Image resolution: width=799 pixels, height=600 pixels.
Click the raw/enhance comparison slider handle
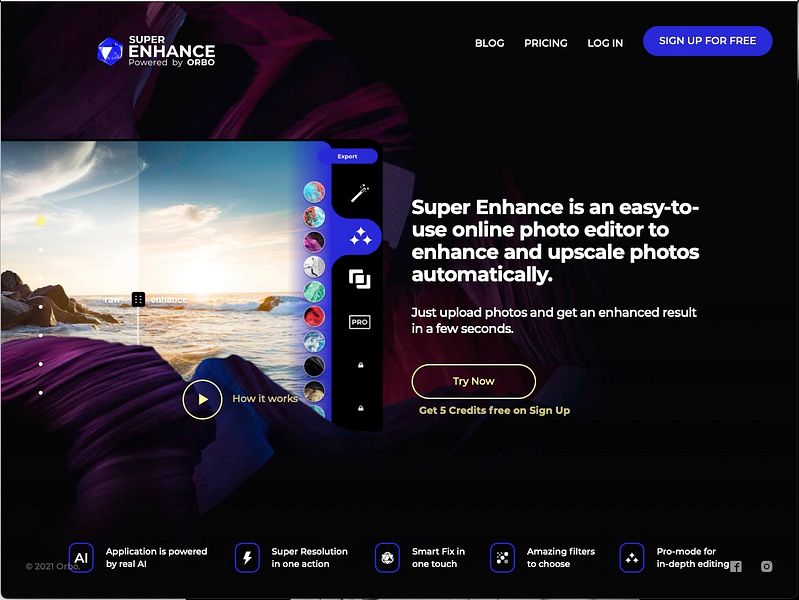click(x=138, y=299)
